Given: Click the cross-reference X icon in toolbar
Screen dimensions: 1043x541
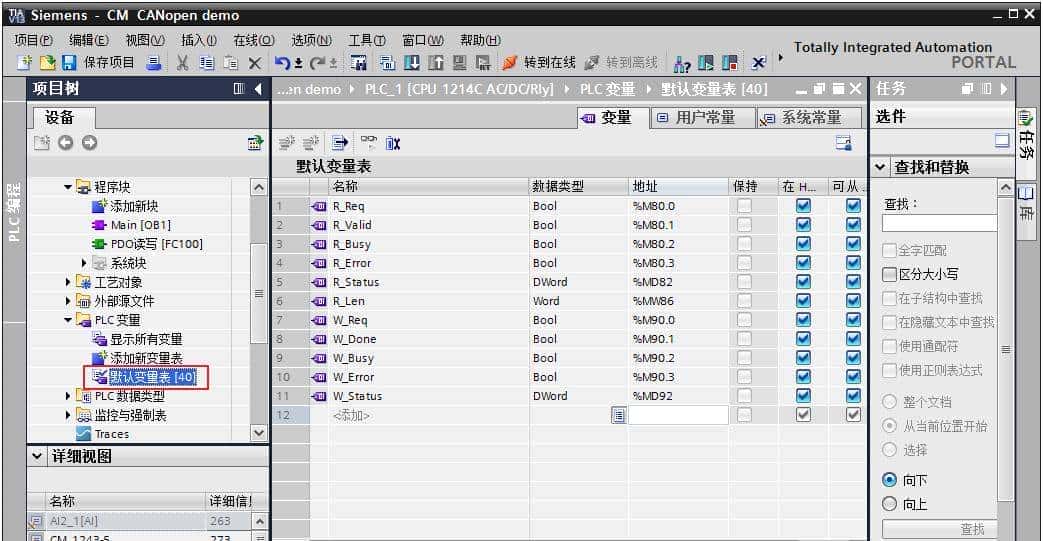Looking at the screenshot, I should point(758,63).
